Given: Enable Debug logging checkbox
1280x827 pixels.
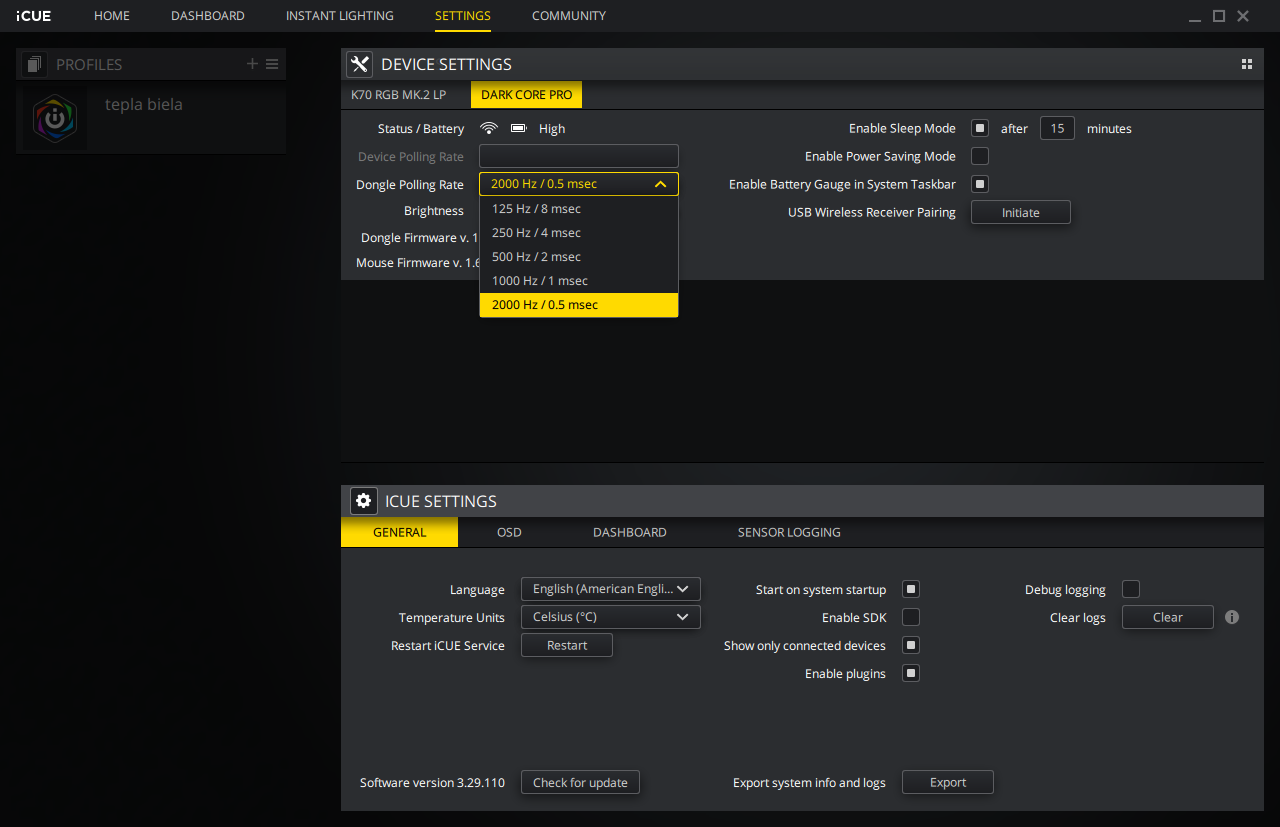Looking at the screenshot, I should pyautogui.click(x=1131, y=589).
